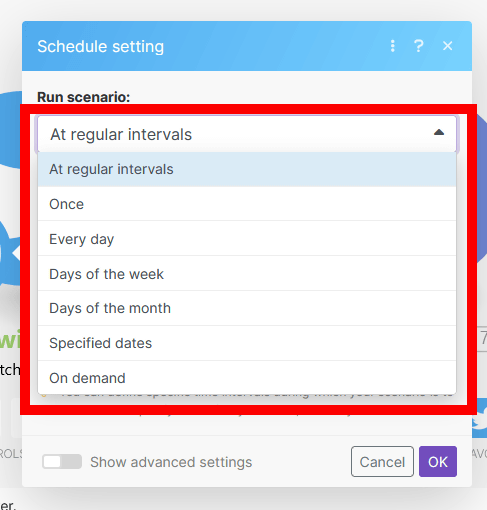
Task: Click the Run scenario select box
Action: pyautogui.click(x=247, y=134)
